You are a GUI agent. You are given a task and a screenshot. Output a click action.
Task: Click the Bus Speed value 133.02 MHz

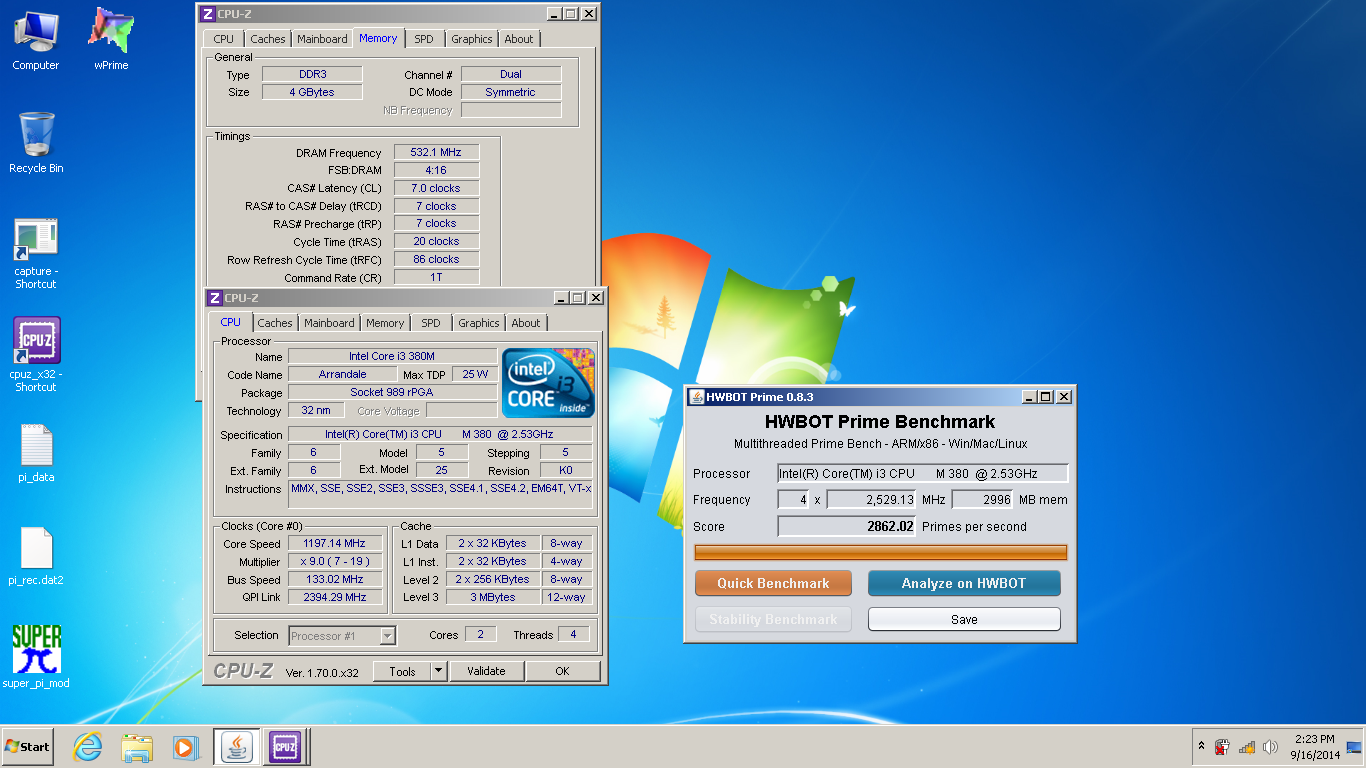335,579
